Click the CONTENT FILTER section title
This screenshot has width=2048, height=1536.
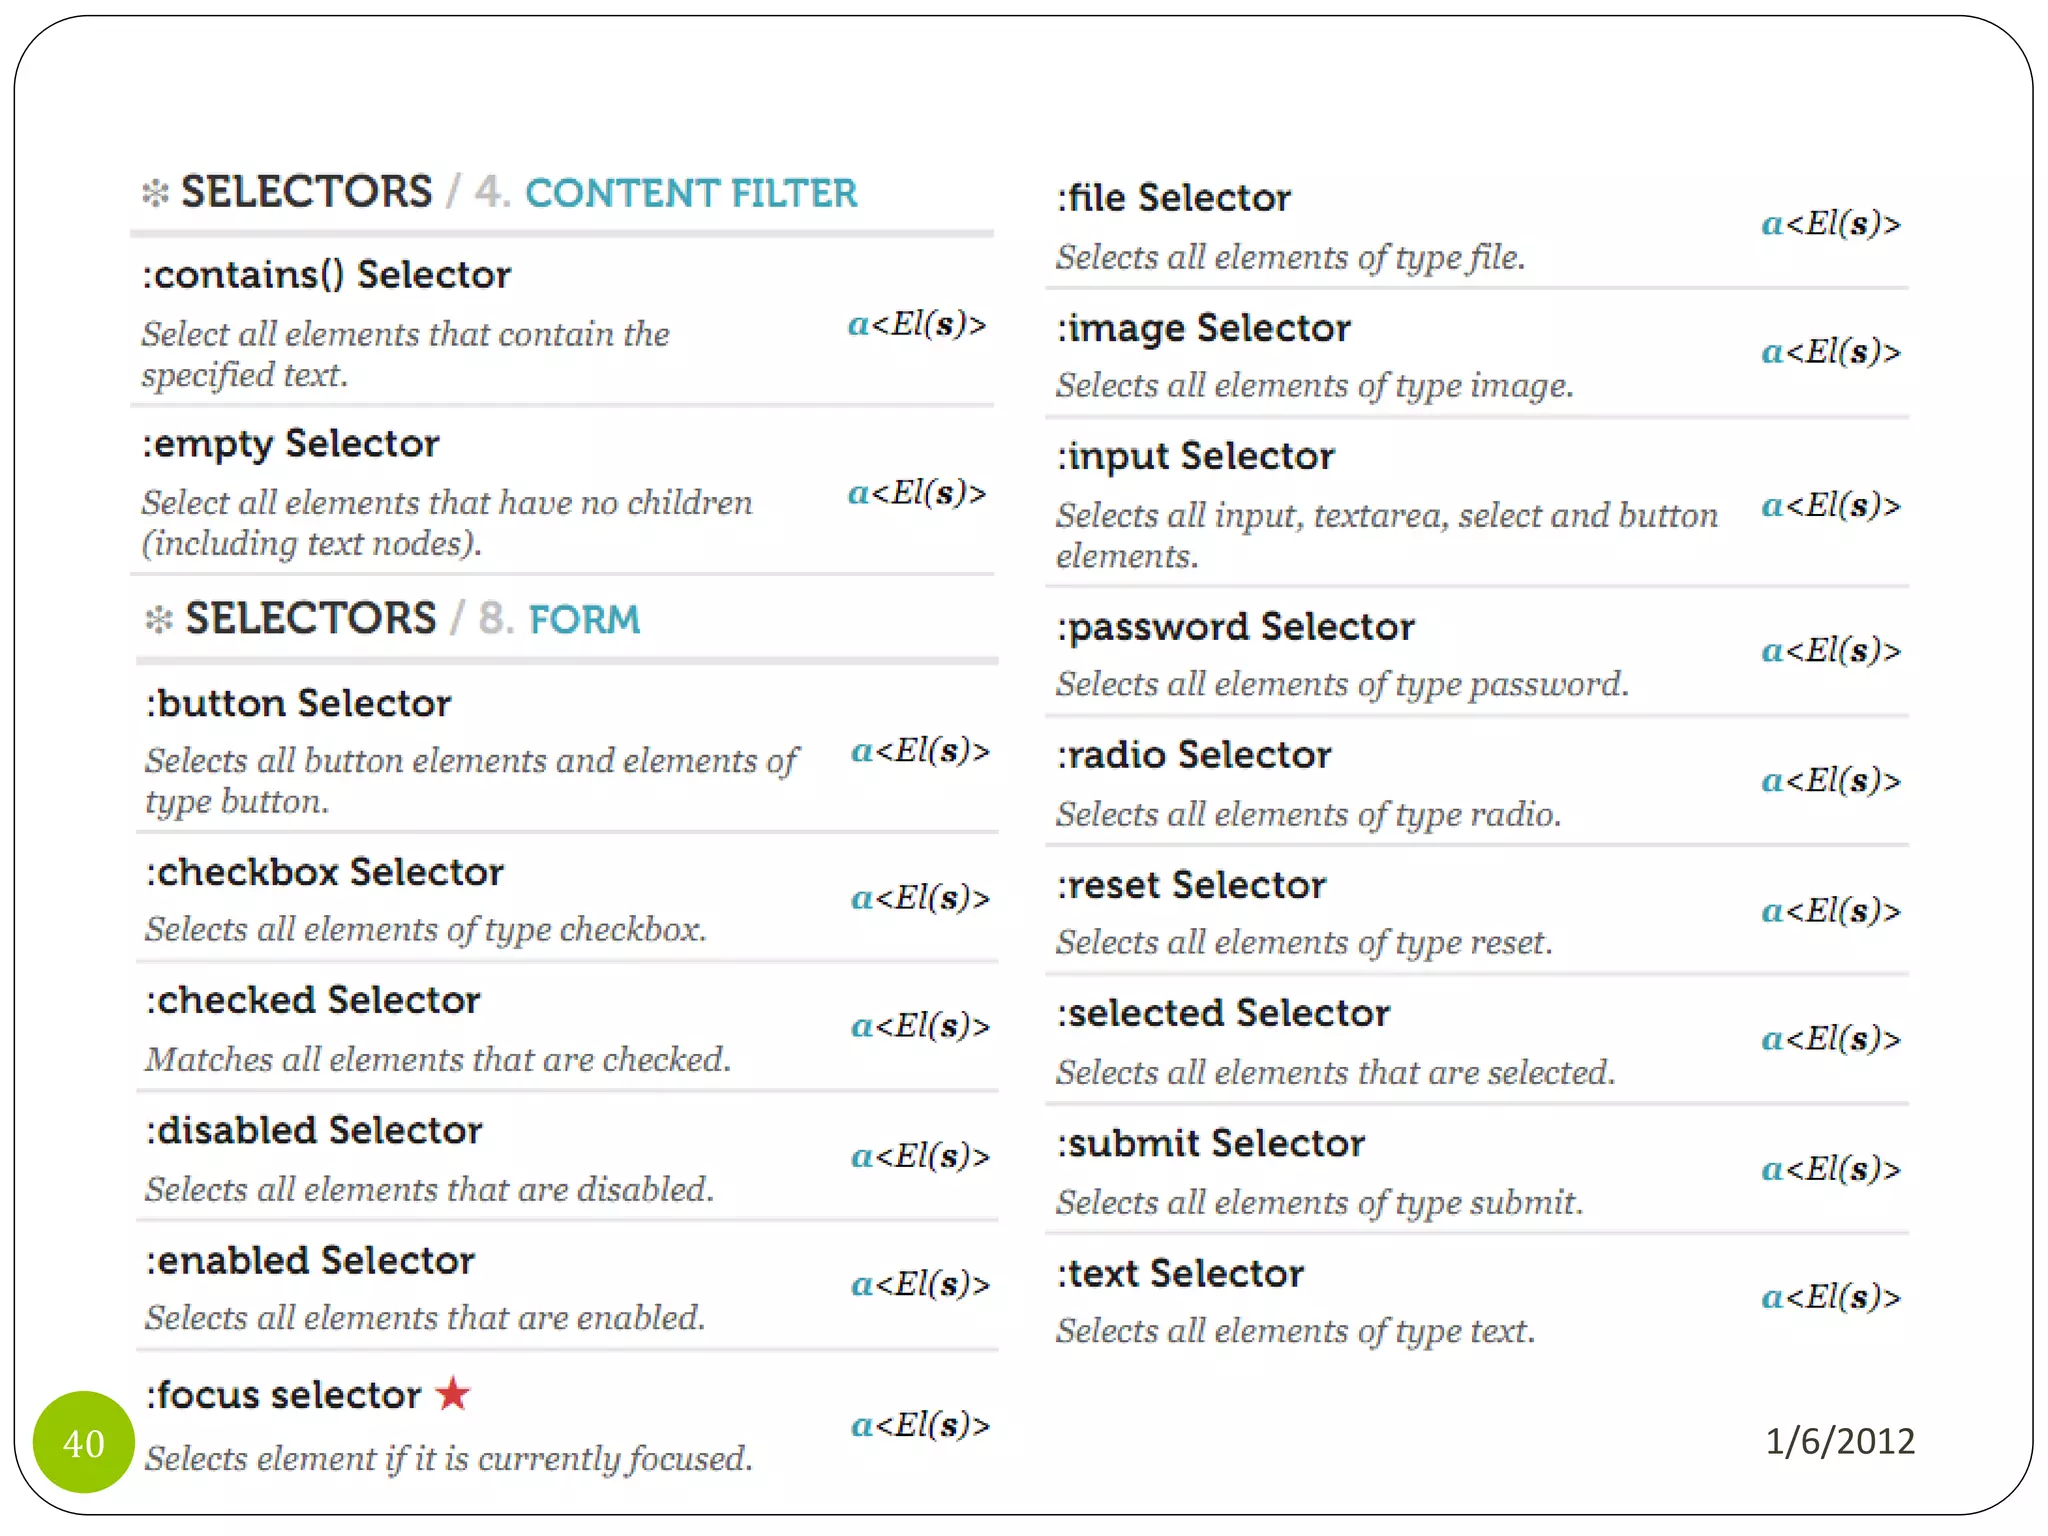[691, 193]
